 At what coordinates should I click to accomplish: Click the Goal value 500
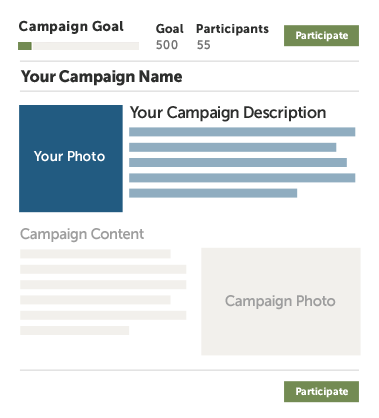point(167,45)
